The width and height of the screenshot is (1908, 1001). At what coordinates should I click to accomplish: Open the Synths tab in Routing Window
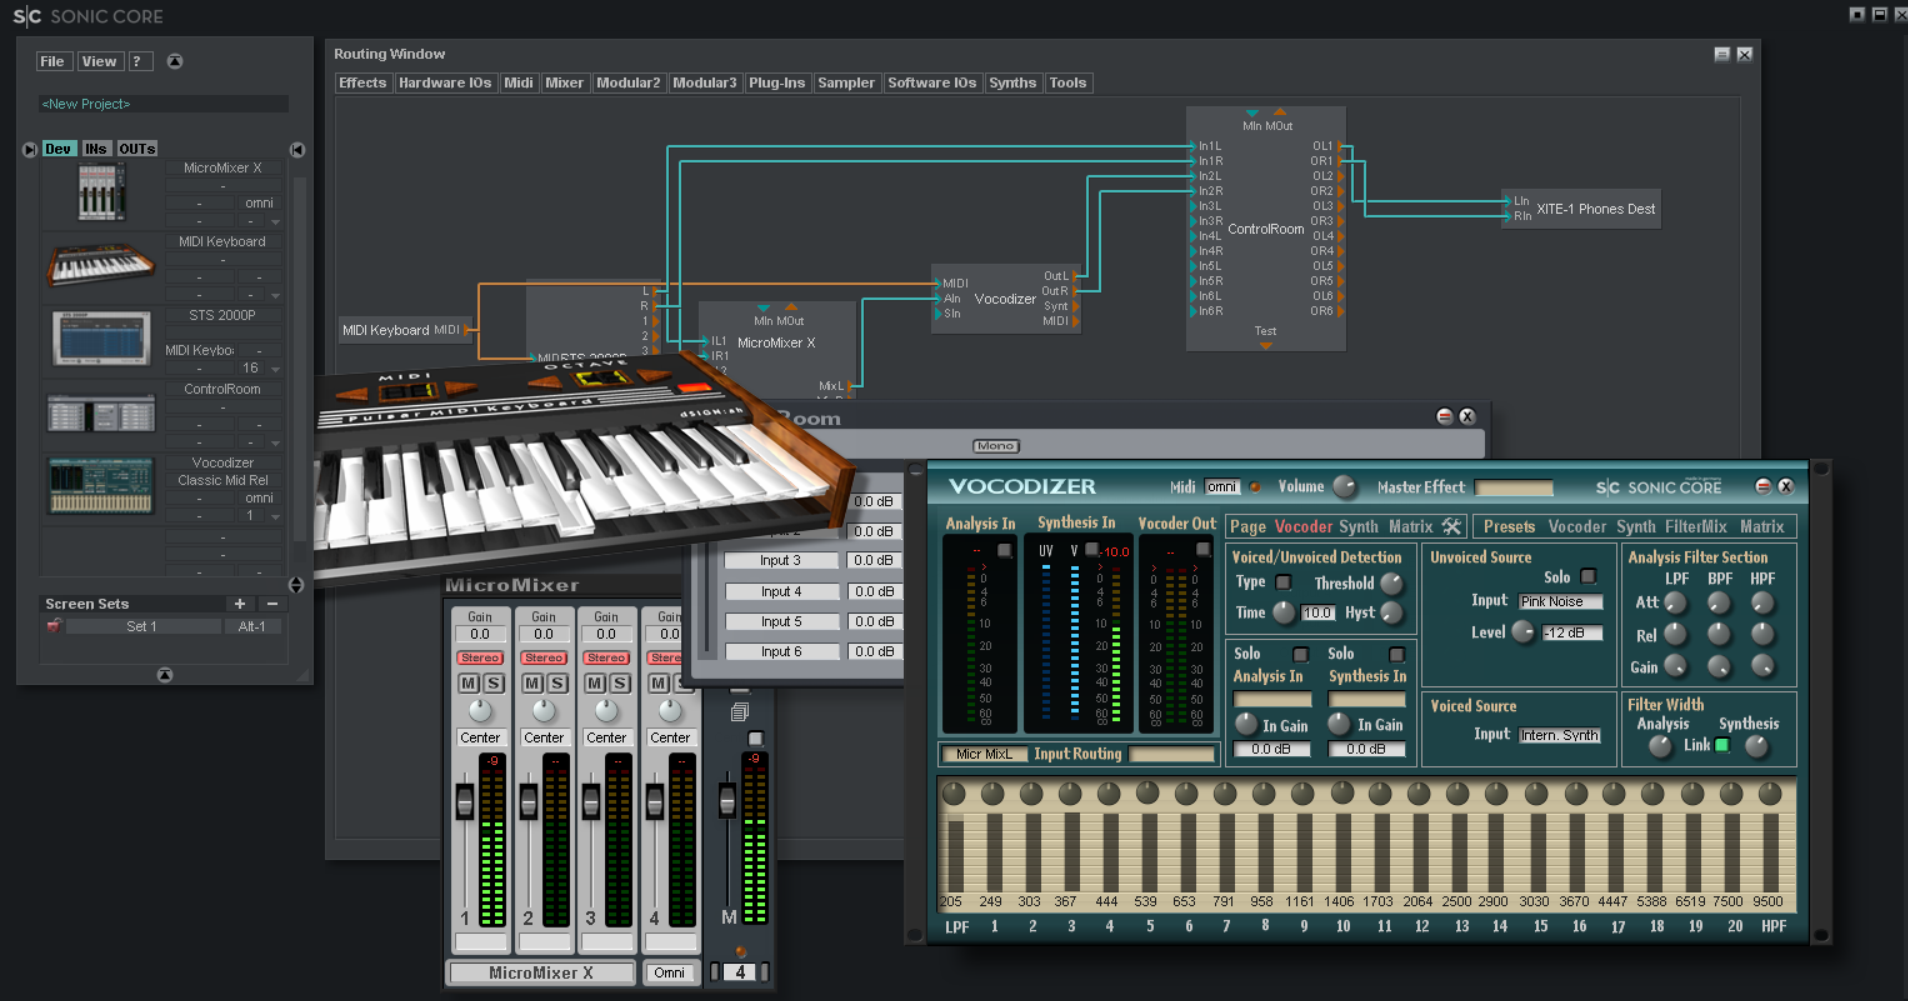coord(1012,83)
